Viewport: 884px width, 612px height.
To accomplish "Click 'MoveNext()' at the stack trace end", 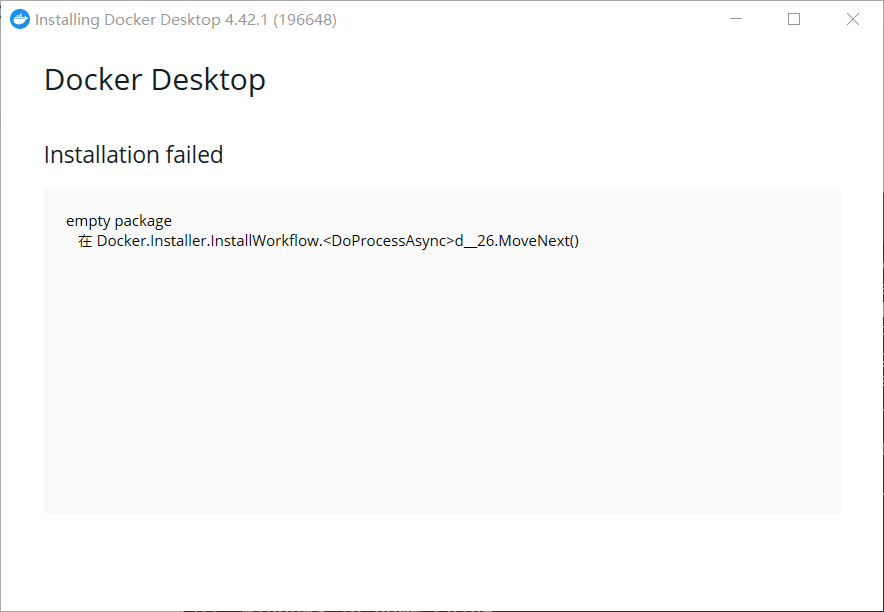I will 539,241.
